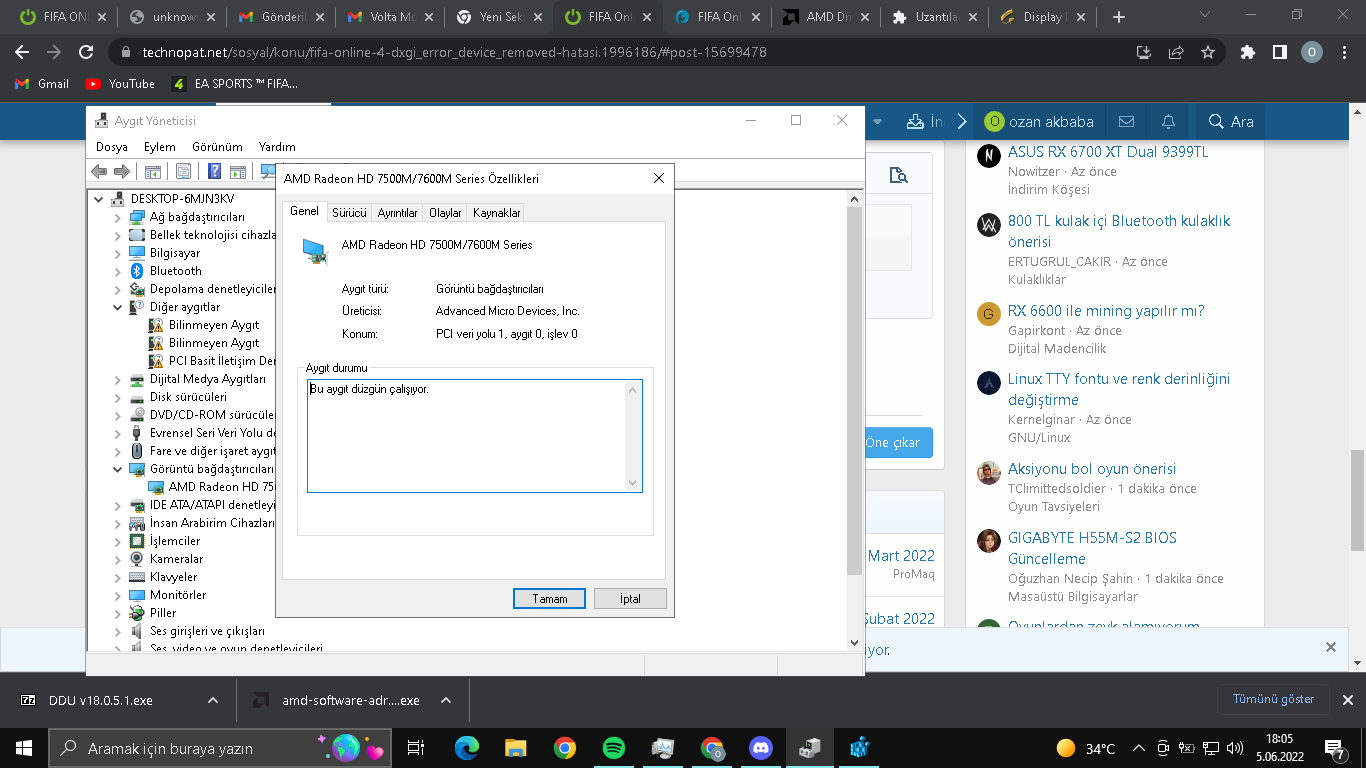Open the Ara search on Technopat
1366x768 pixels.
1231,122
